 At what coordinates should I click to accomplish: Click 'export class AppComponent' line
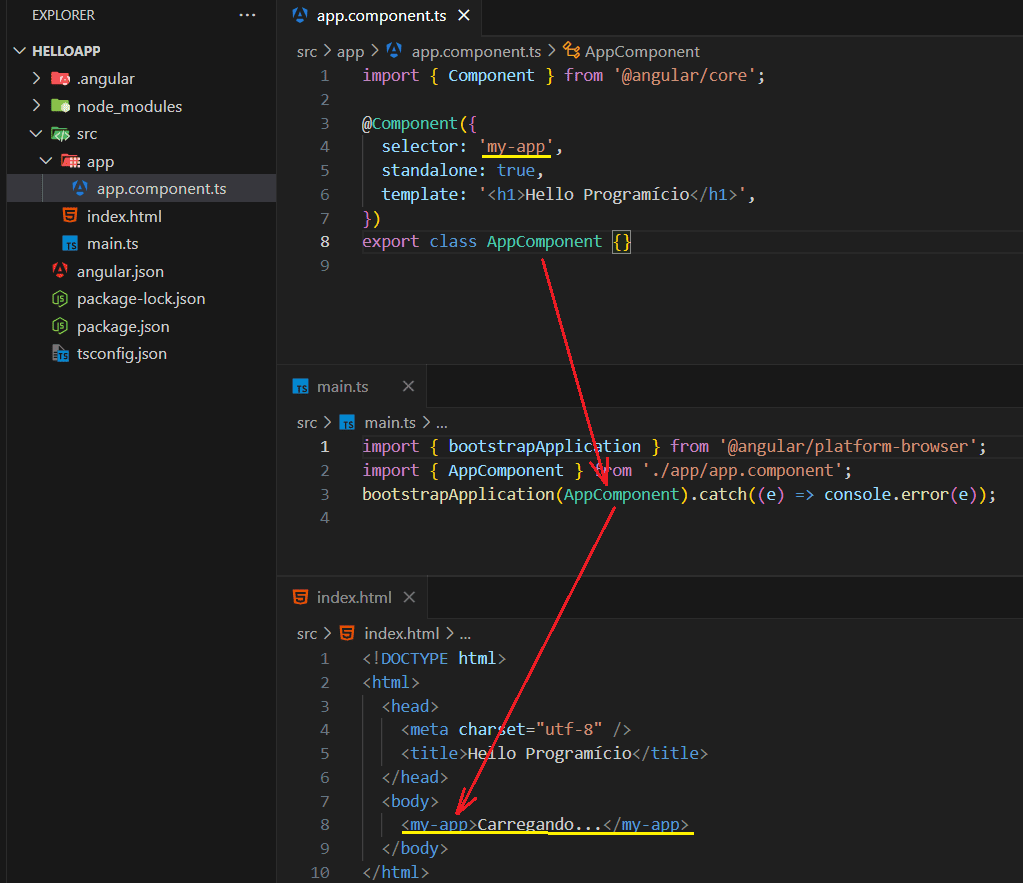click(x=496, y=241)
